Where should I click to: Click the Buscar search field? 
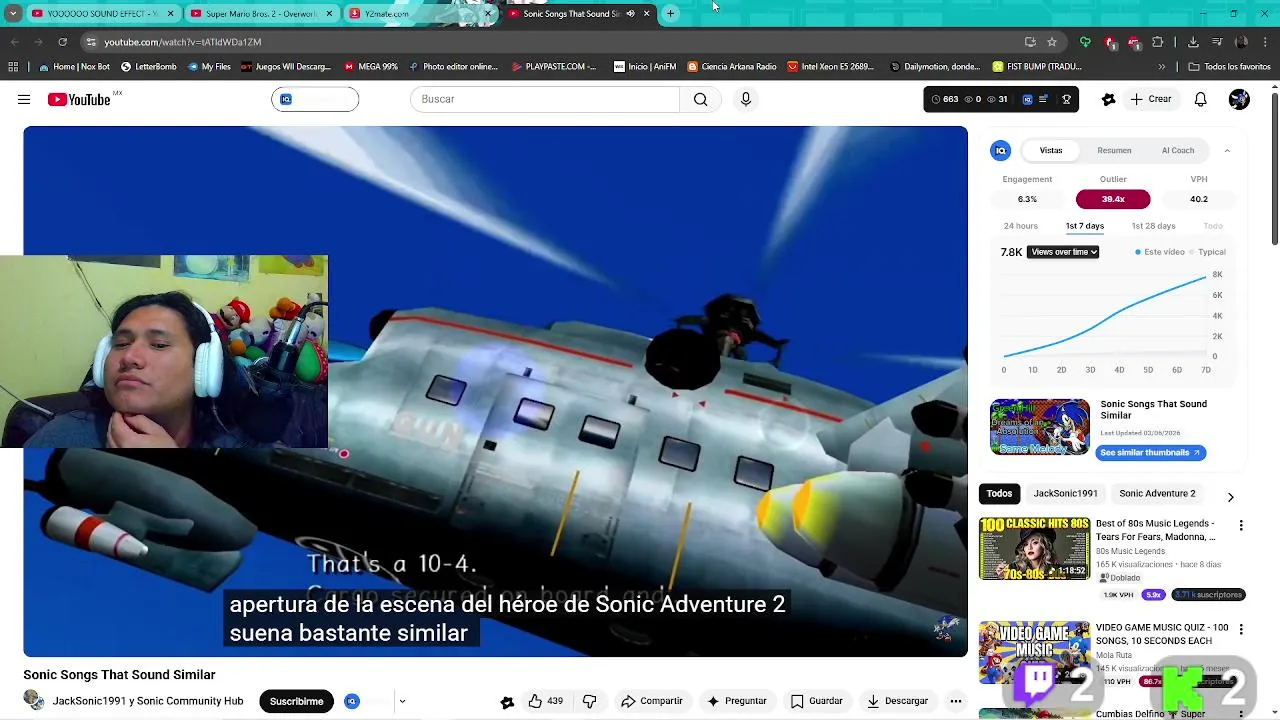(545, 99)
